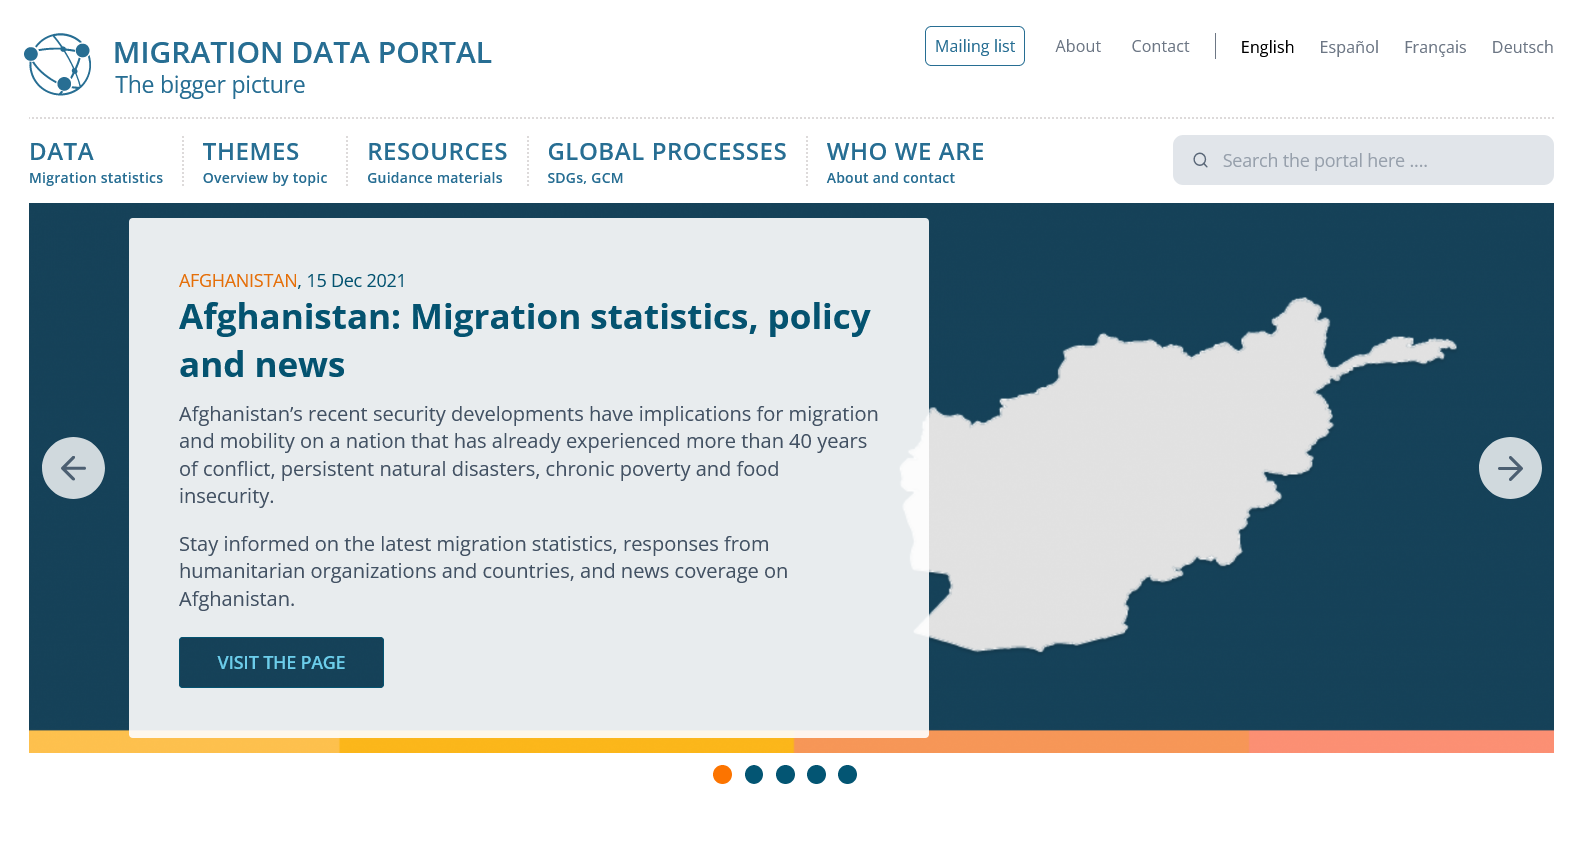Open the RESOURCES Guidance materials menu
Screen dimensions: 1583x860
click(437, 162)
